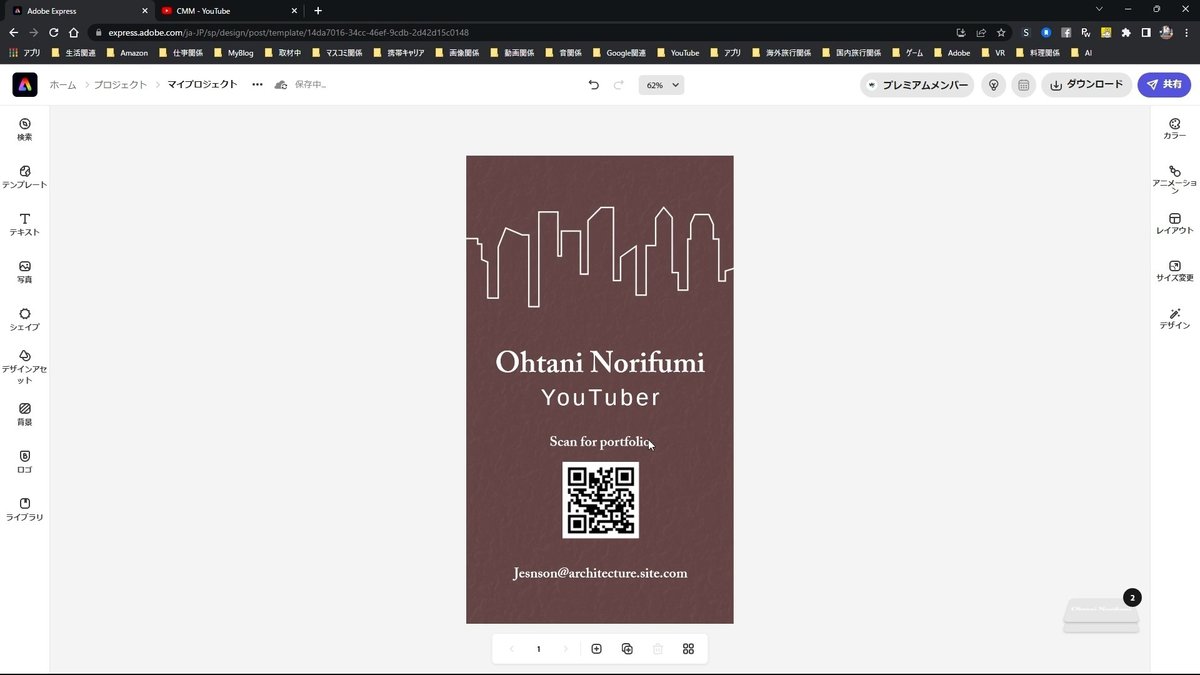The image size is (1200, 675).
Task: Click the page number 1 indicator
Action: point(538,649)
